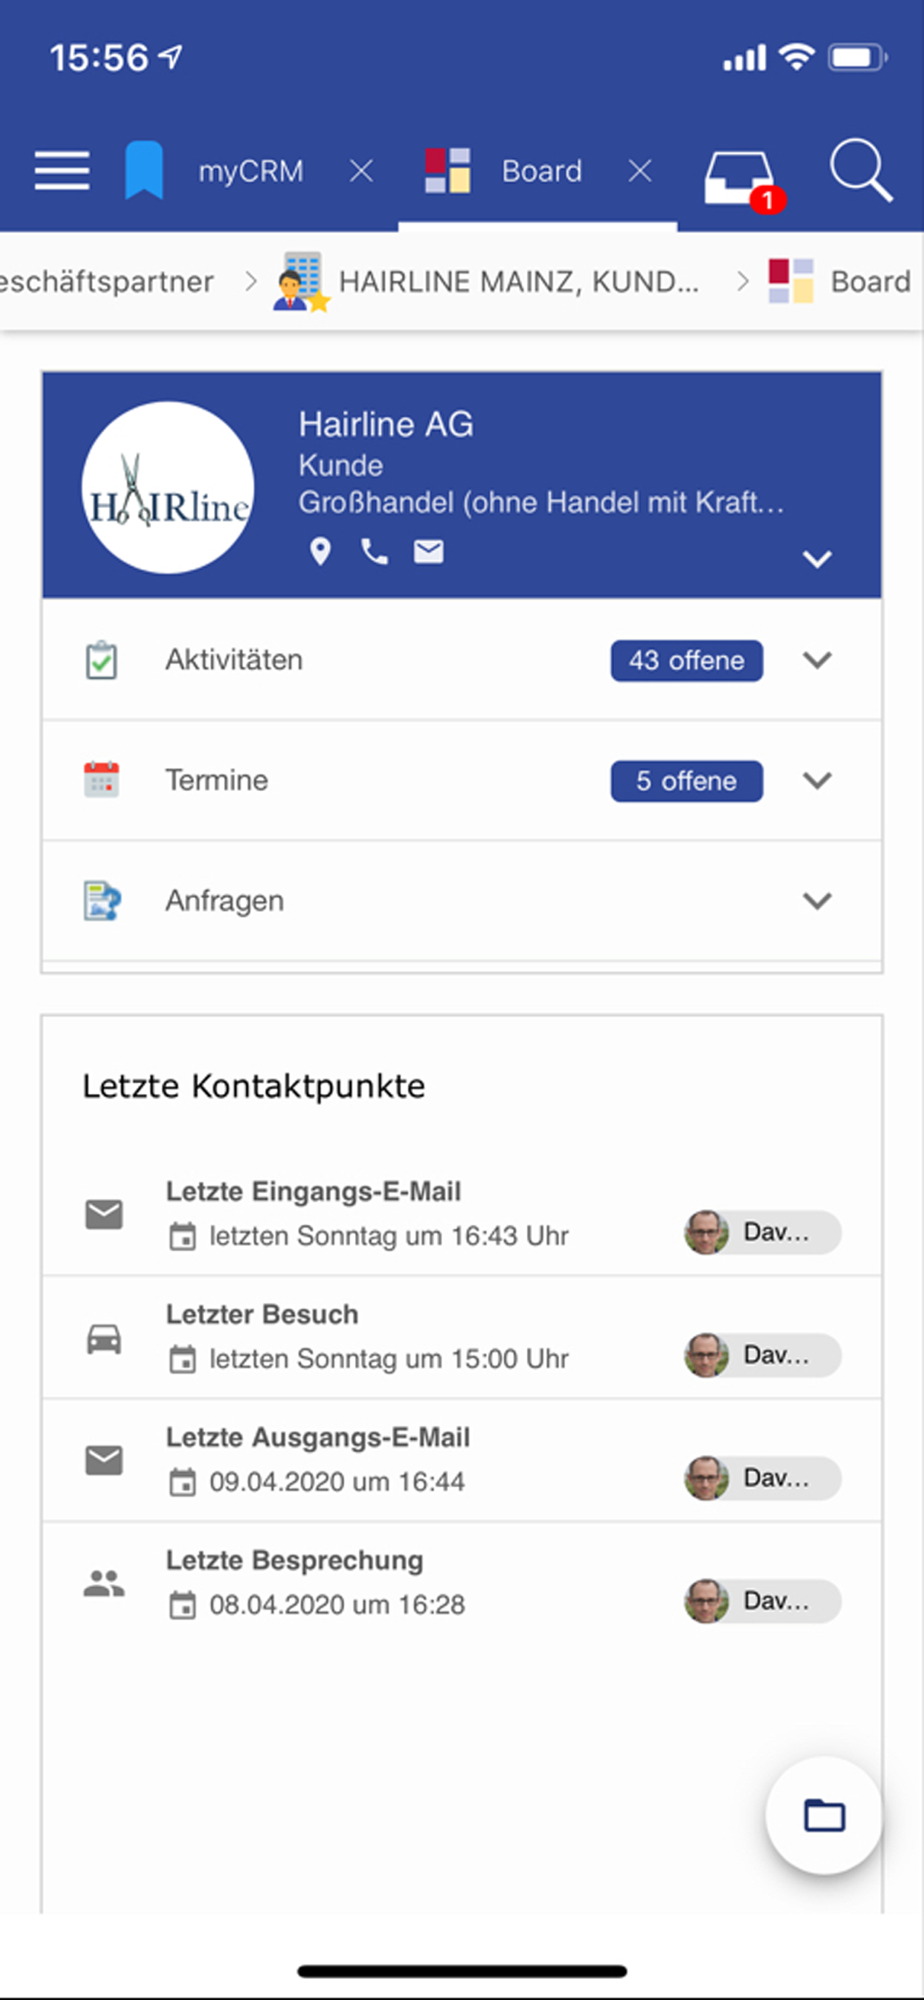Select the Board tab
Image resolution: width=924 pixels, height=2000 pixels.
(541, 171)
